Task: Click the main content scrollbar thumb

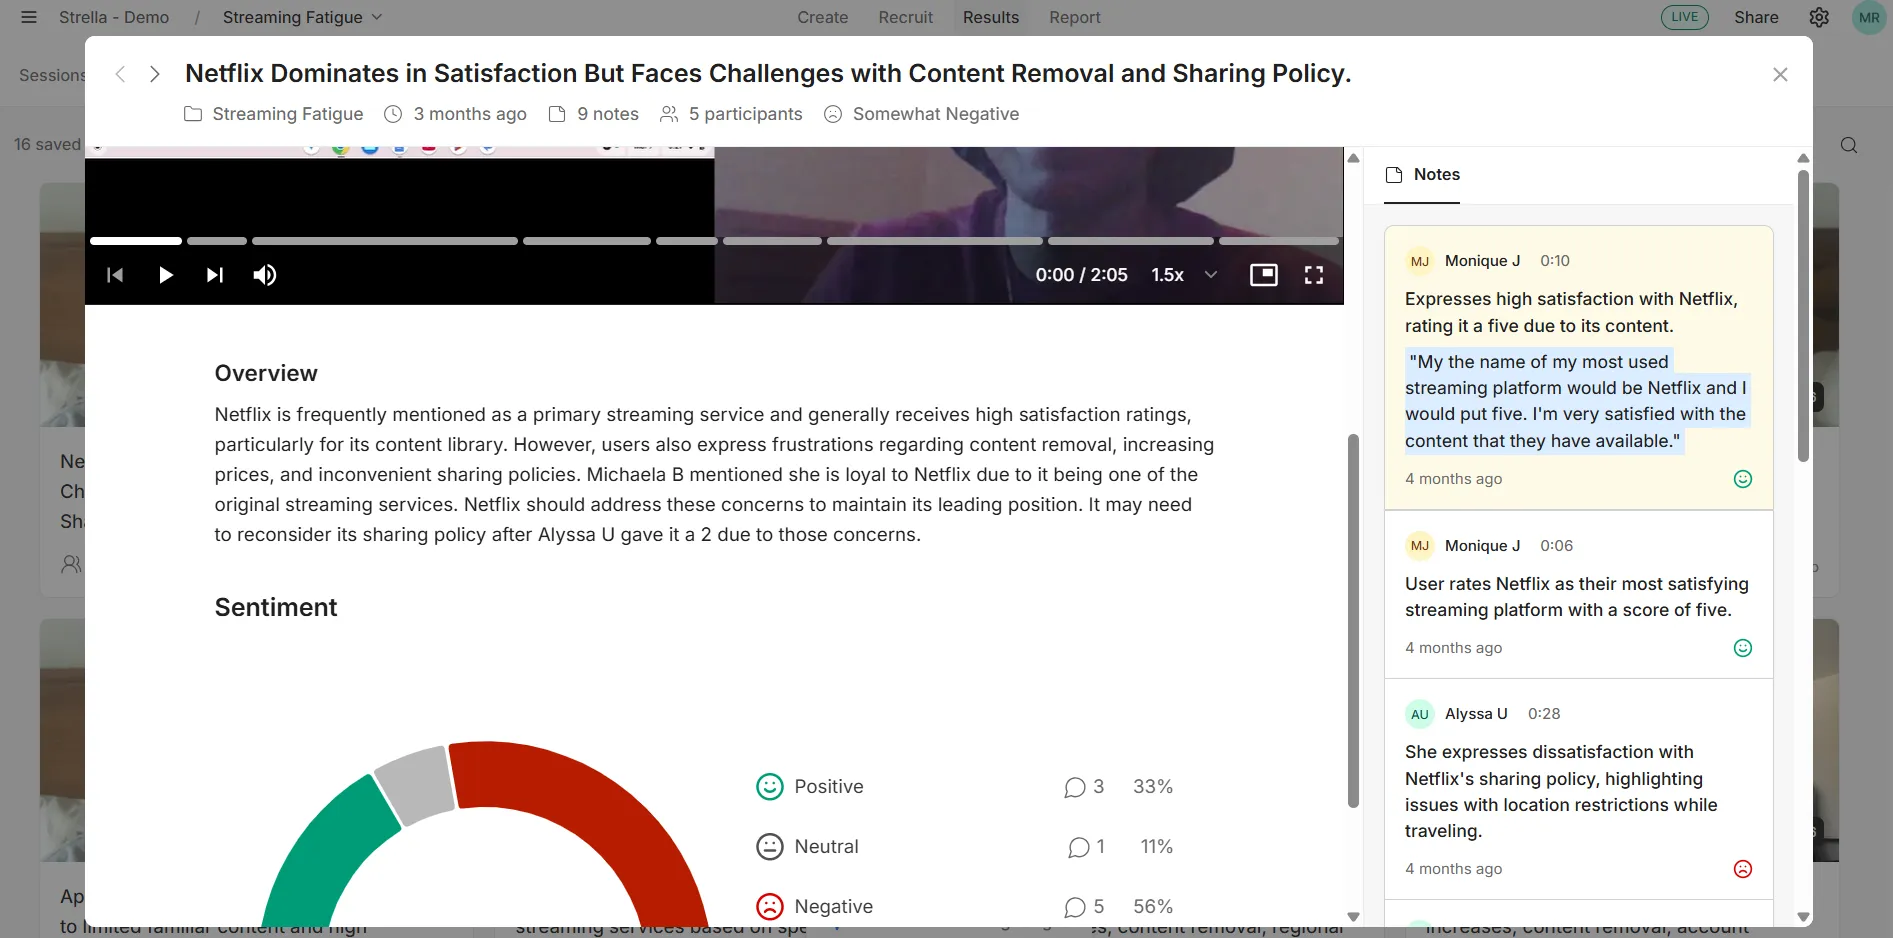Action: 1353,620
